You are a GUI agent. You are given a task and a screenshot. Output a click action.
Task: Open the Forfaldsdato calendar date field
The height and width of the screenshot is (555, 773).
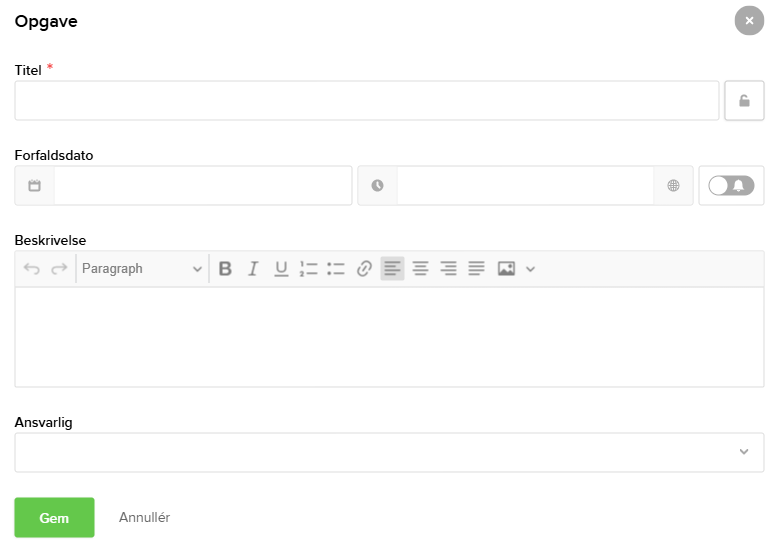[202, 186]
